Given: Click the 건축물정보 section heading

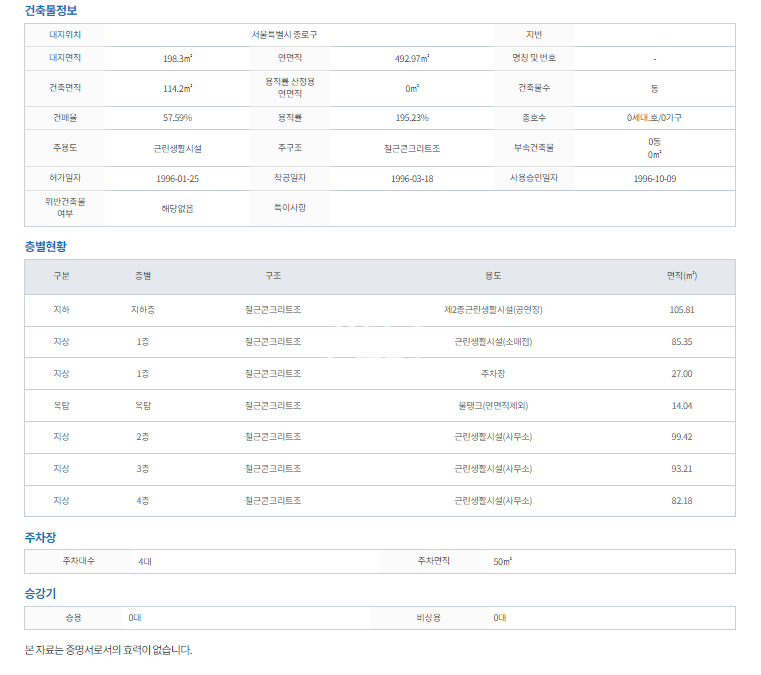Looking at the screenshot, I should pos(50,11).
